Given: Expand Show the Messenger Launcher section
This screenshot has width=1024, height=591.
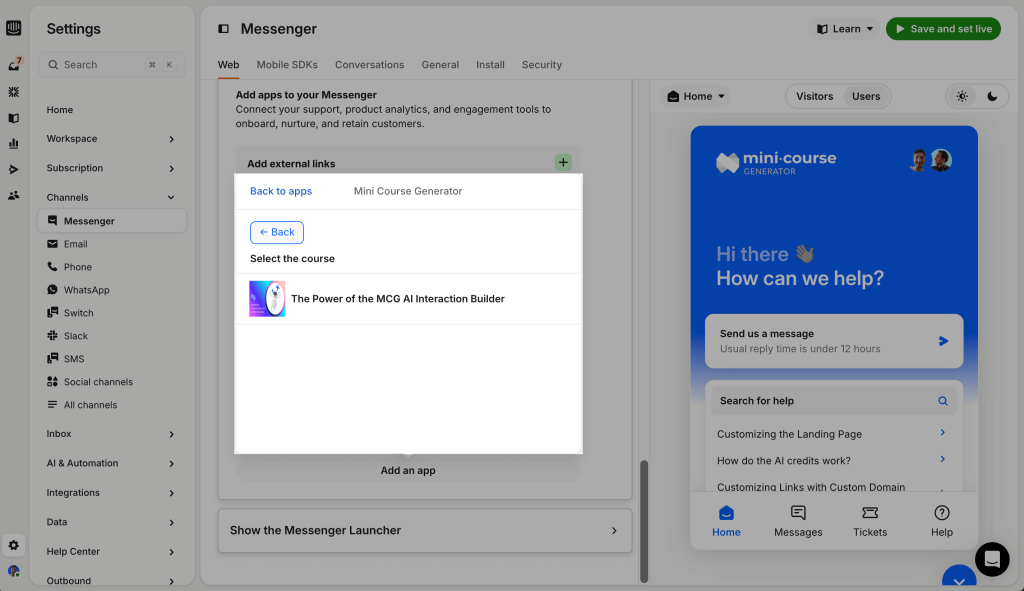Looking at the screenshot, I should pos(424,530).
